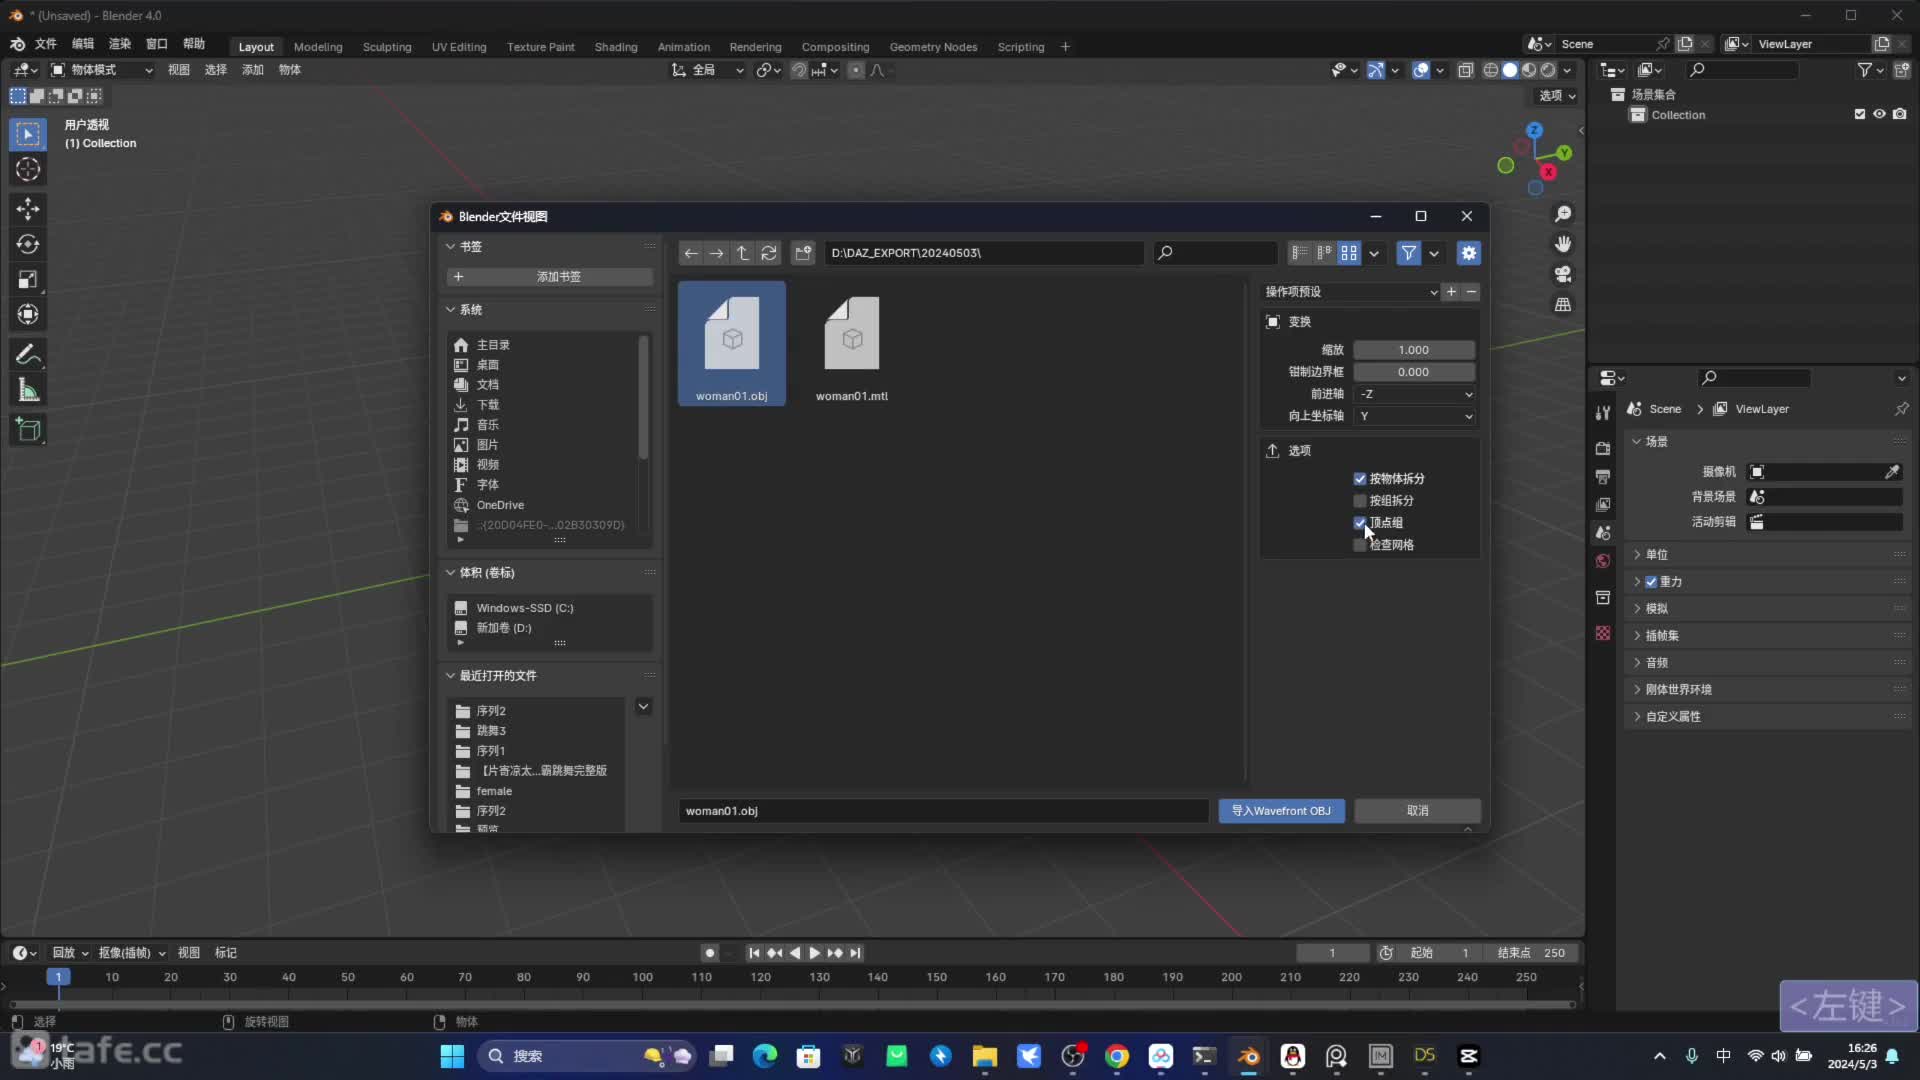Open the 渲染 menu

pyautogui.click(x=120, y=44)
